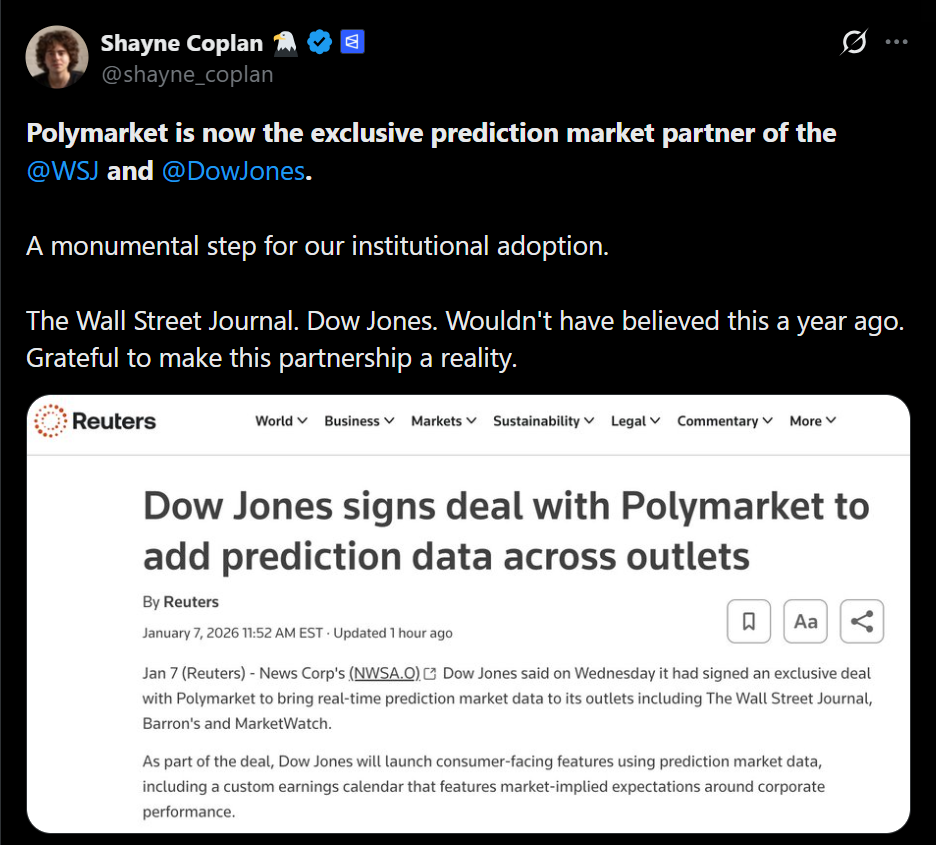Click the article share icon
Image resolution: width=936 pixels, height=845 pixels.
(862, 621)
